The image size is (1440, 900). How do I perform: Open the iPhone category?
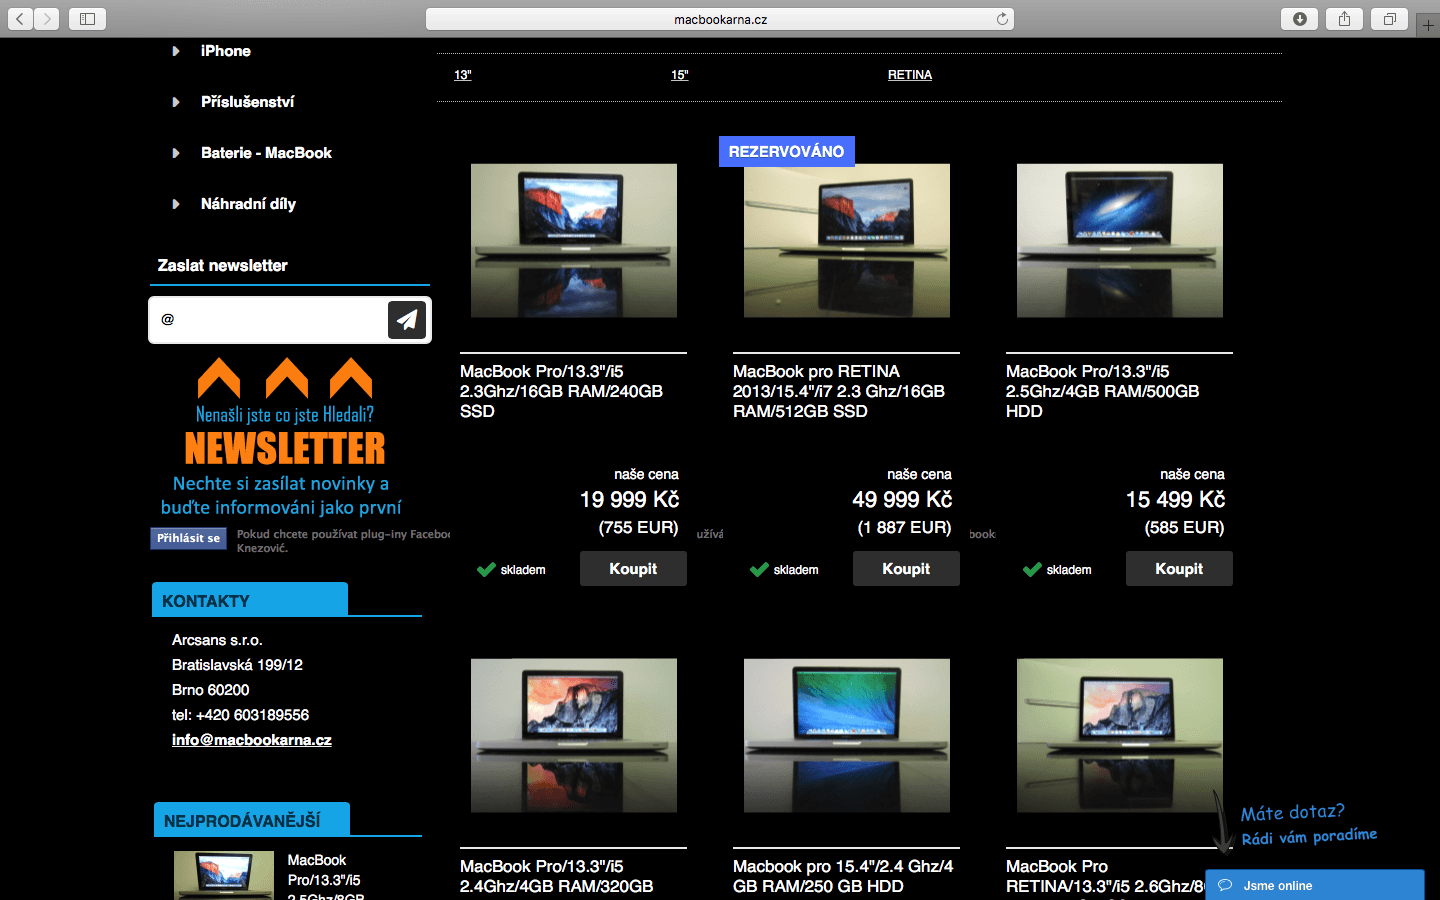(x=226, y=51)
